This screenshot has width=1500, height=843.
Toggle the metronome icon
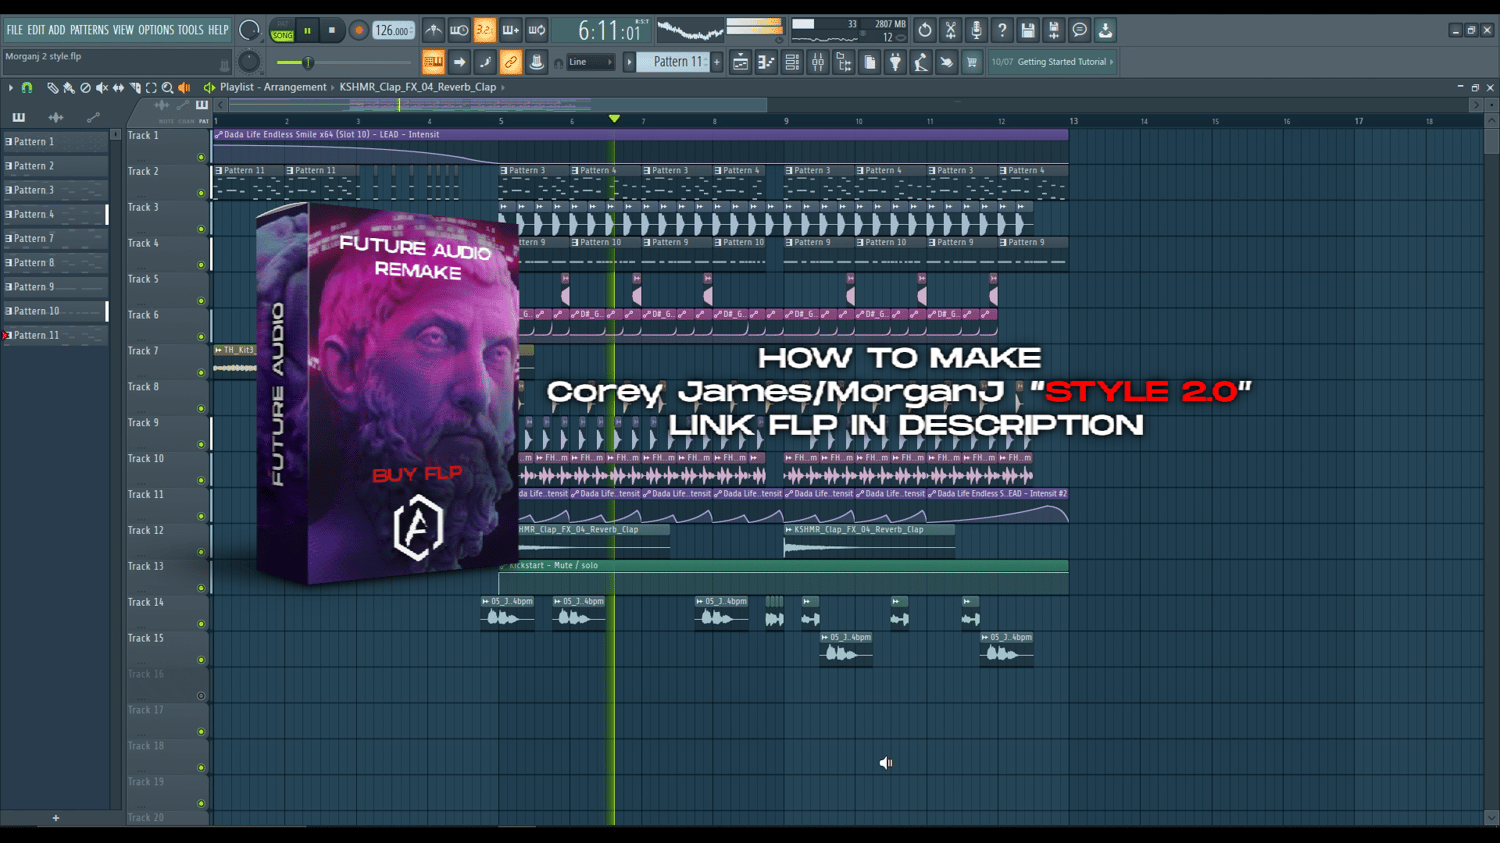(433, 30)
